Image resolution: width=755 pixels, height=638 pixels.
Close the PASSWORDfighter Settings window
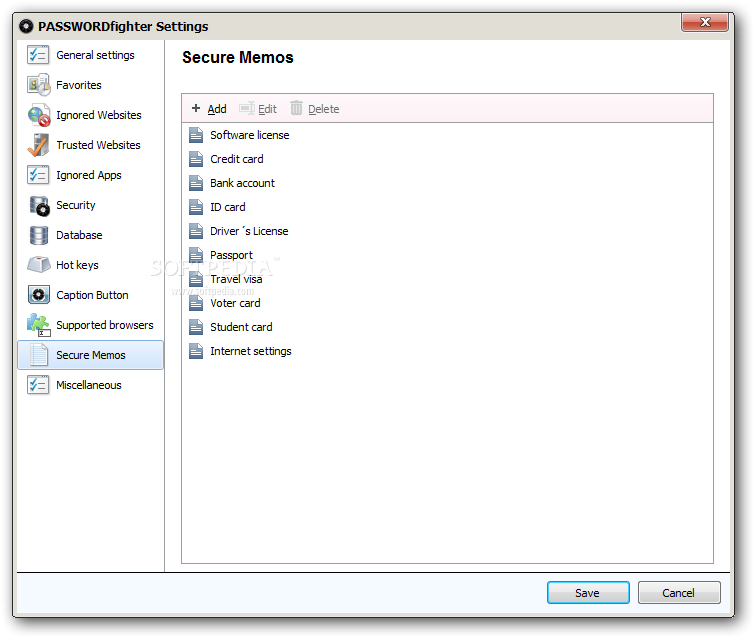705,22
